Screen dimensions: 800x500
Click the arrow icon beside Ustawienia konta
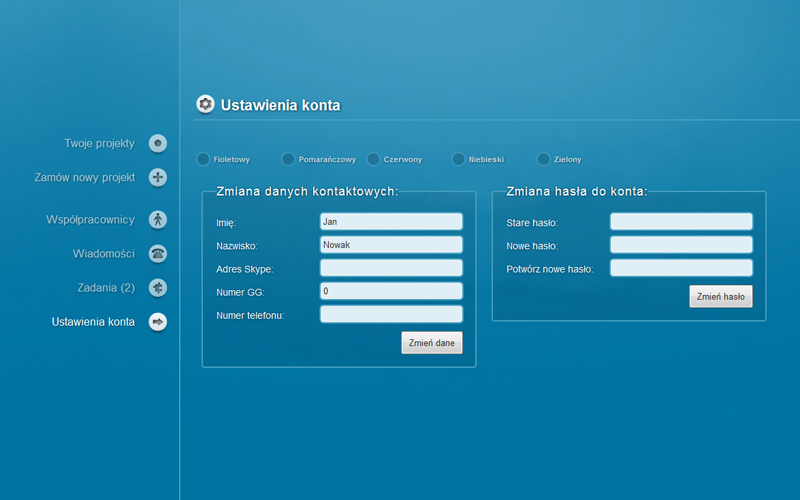point(158,322)
